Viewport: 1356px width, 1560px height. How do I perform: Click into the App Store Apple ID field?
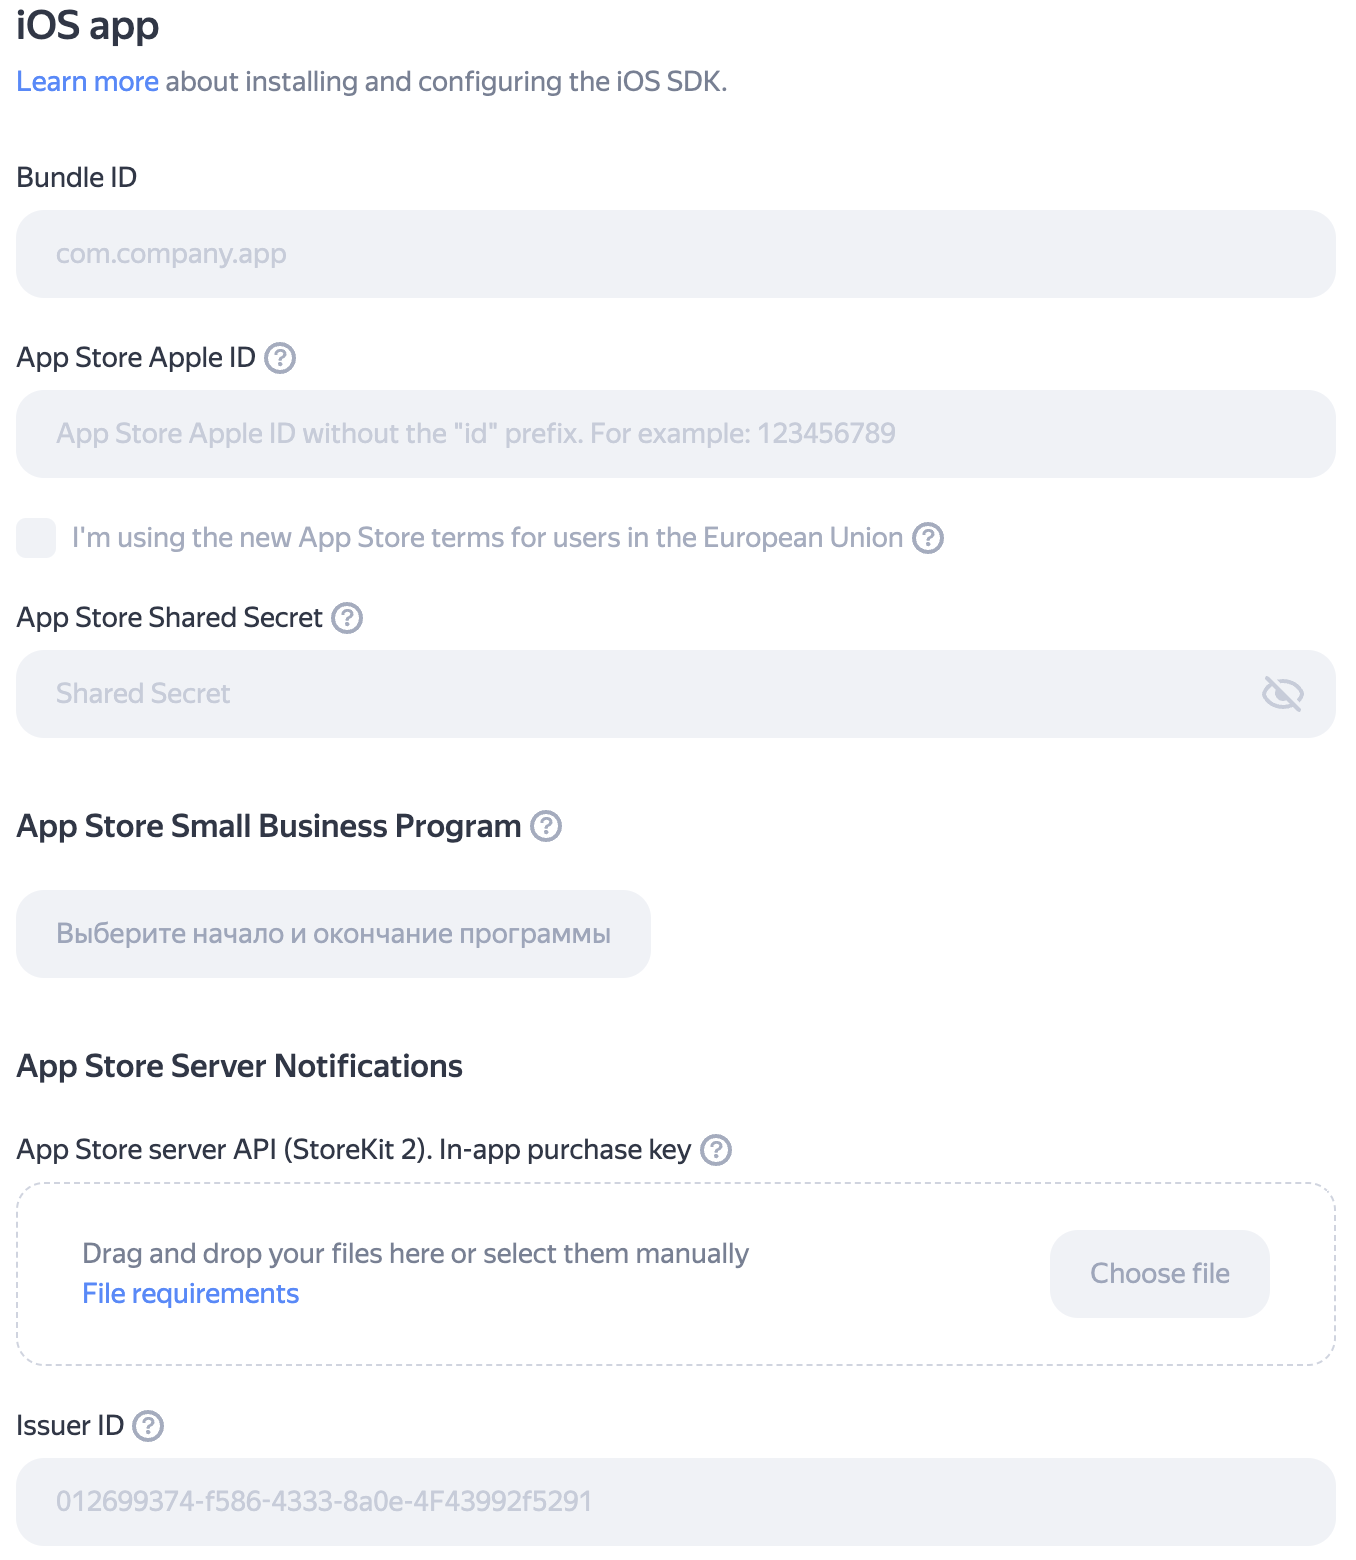pos(675,434)
